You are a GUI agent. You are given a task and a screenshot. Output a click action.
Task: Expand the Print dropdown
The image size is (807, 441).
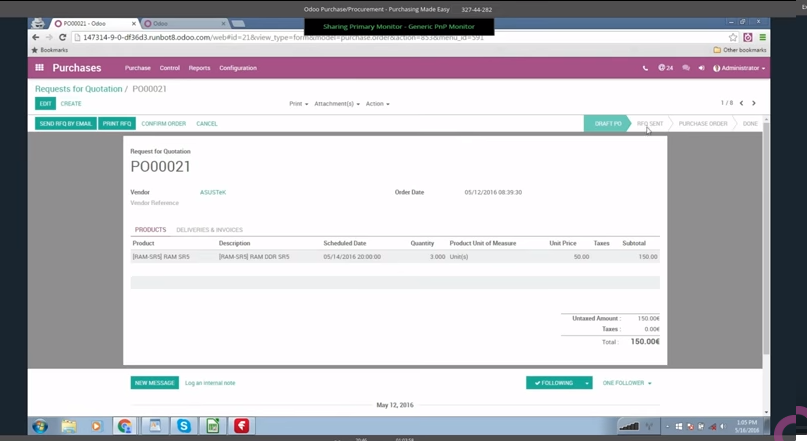click(x=298, y=104)
